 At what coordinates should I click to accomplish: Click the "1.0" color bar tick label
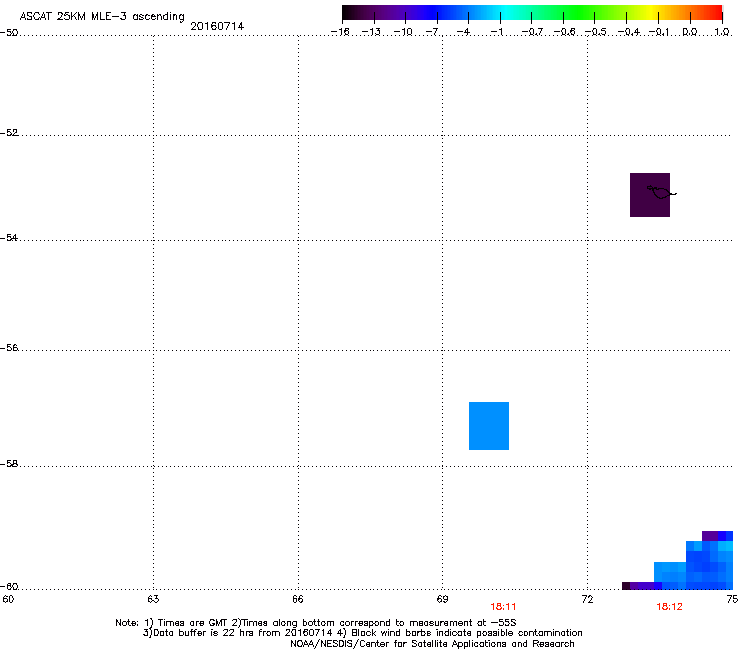[722, 32]
